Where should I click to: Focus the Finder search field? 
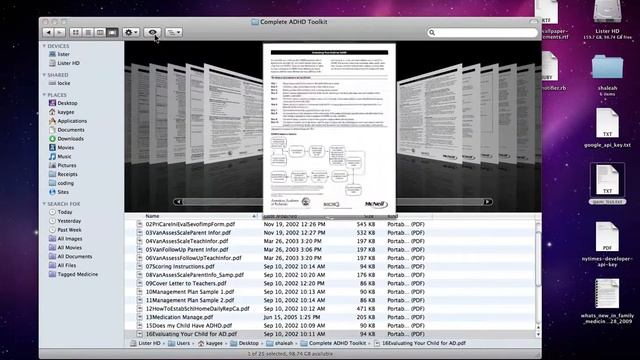pyautogui.click(x=482, y=32)
